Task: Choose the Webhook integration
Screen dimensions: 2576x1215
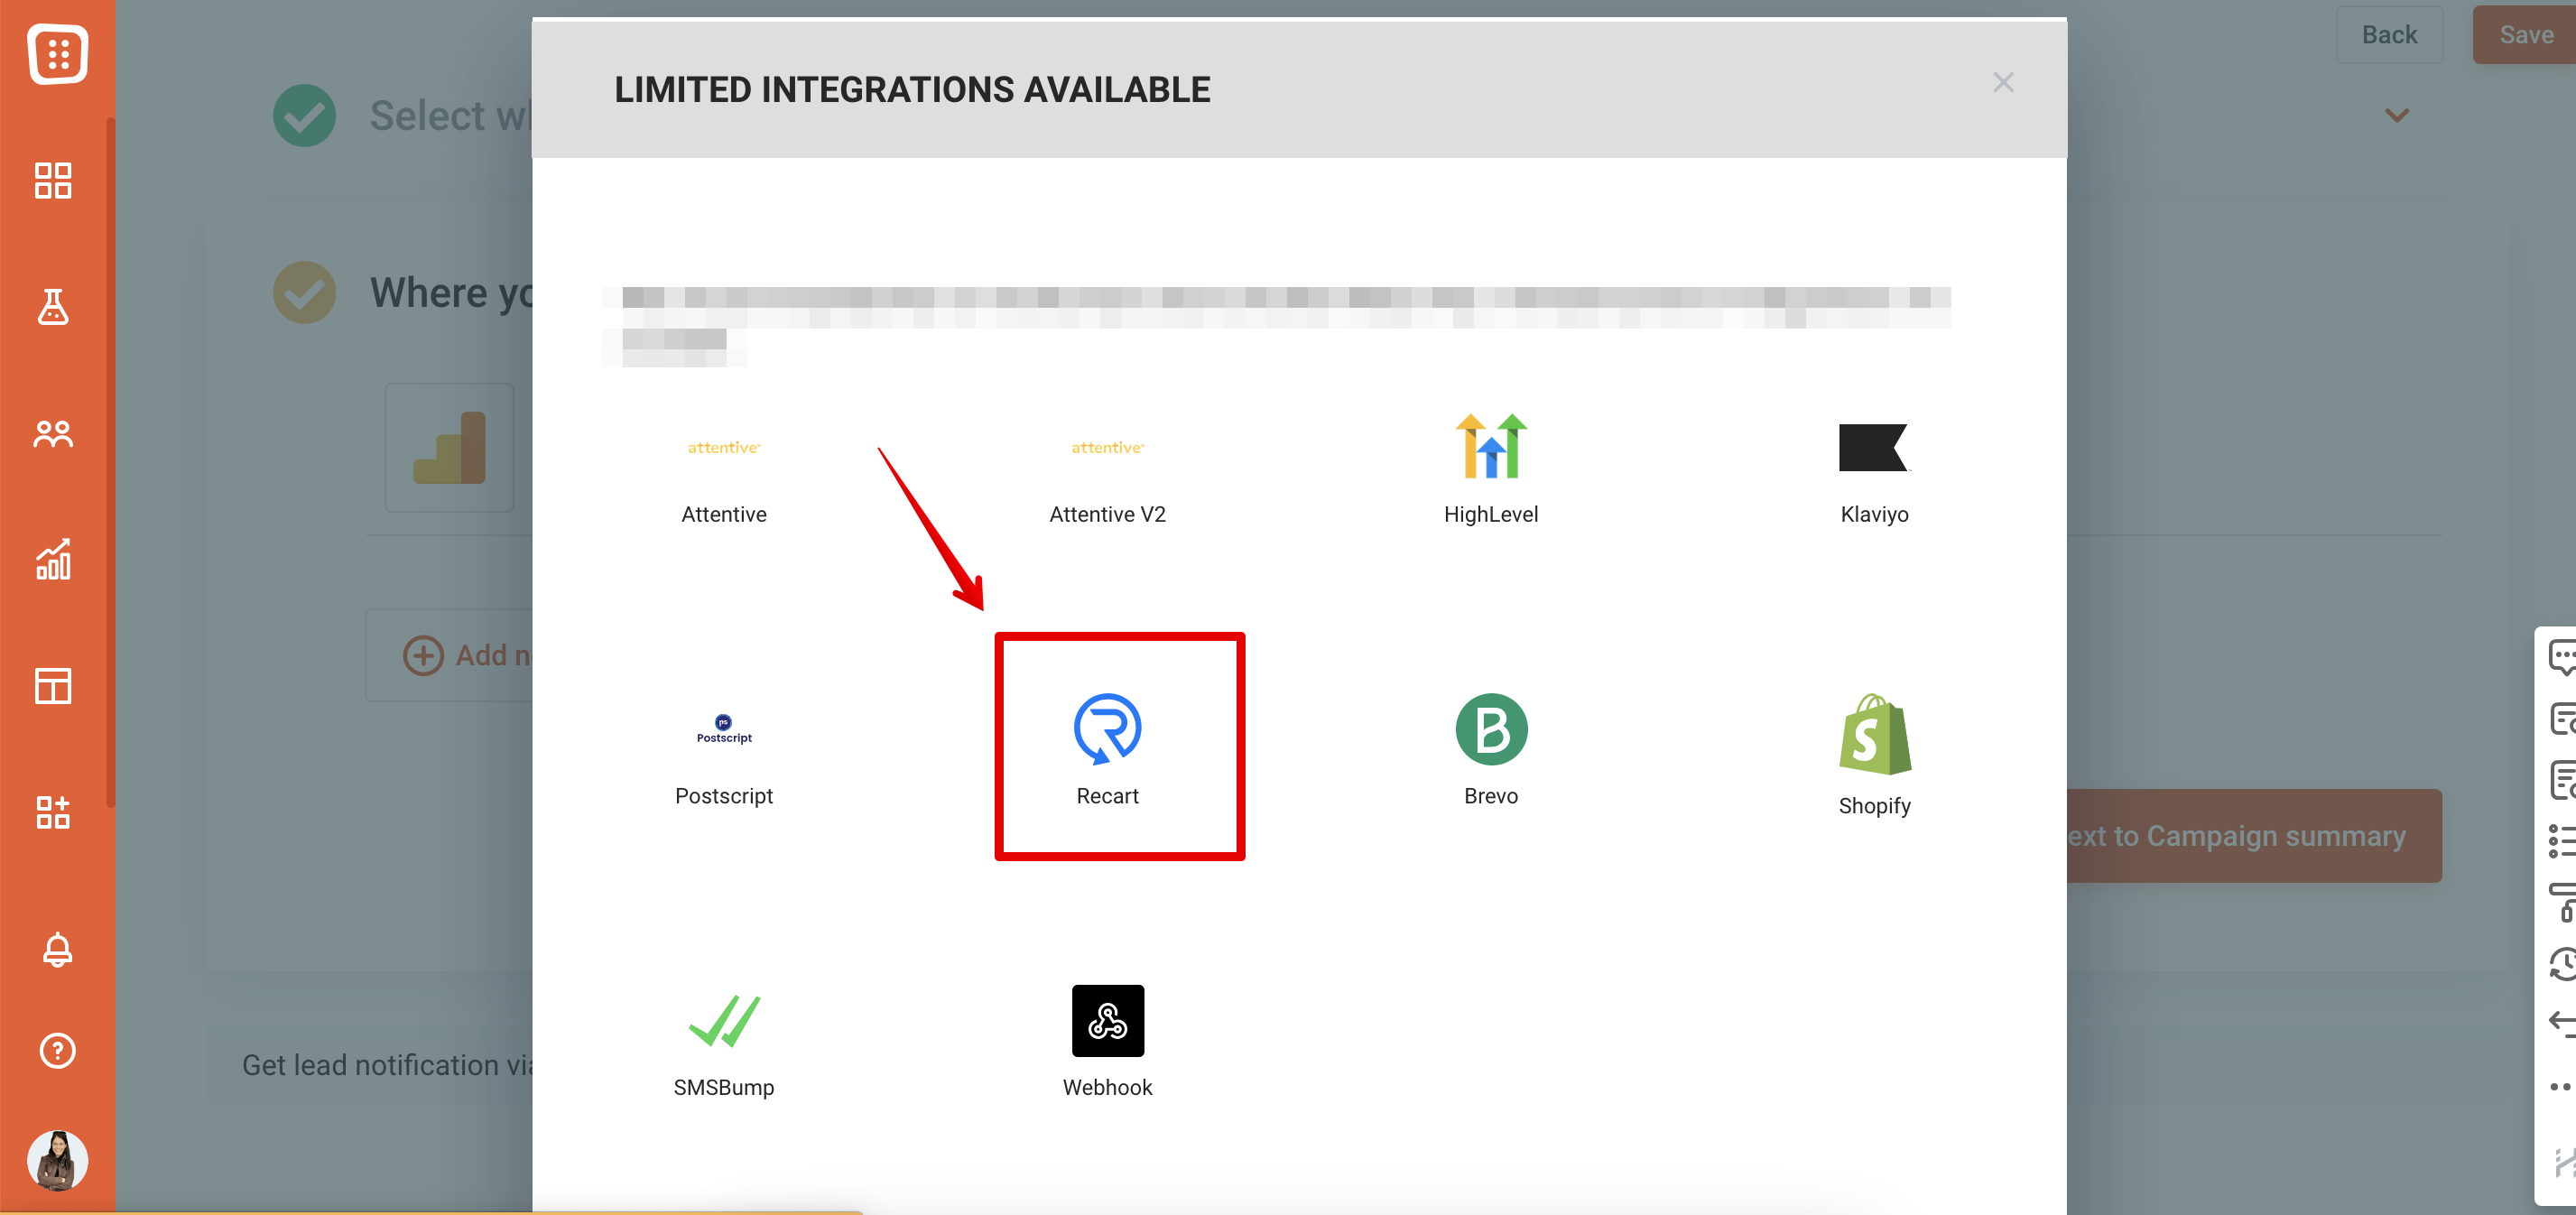Action: coord(1107,1043)
